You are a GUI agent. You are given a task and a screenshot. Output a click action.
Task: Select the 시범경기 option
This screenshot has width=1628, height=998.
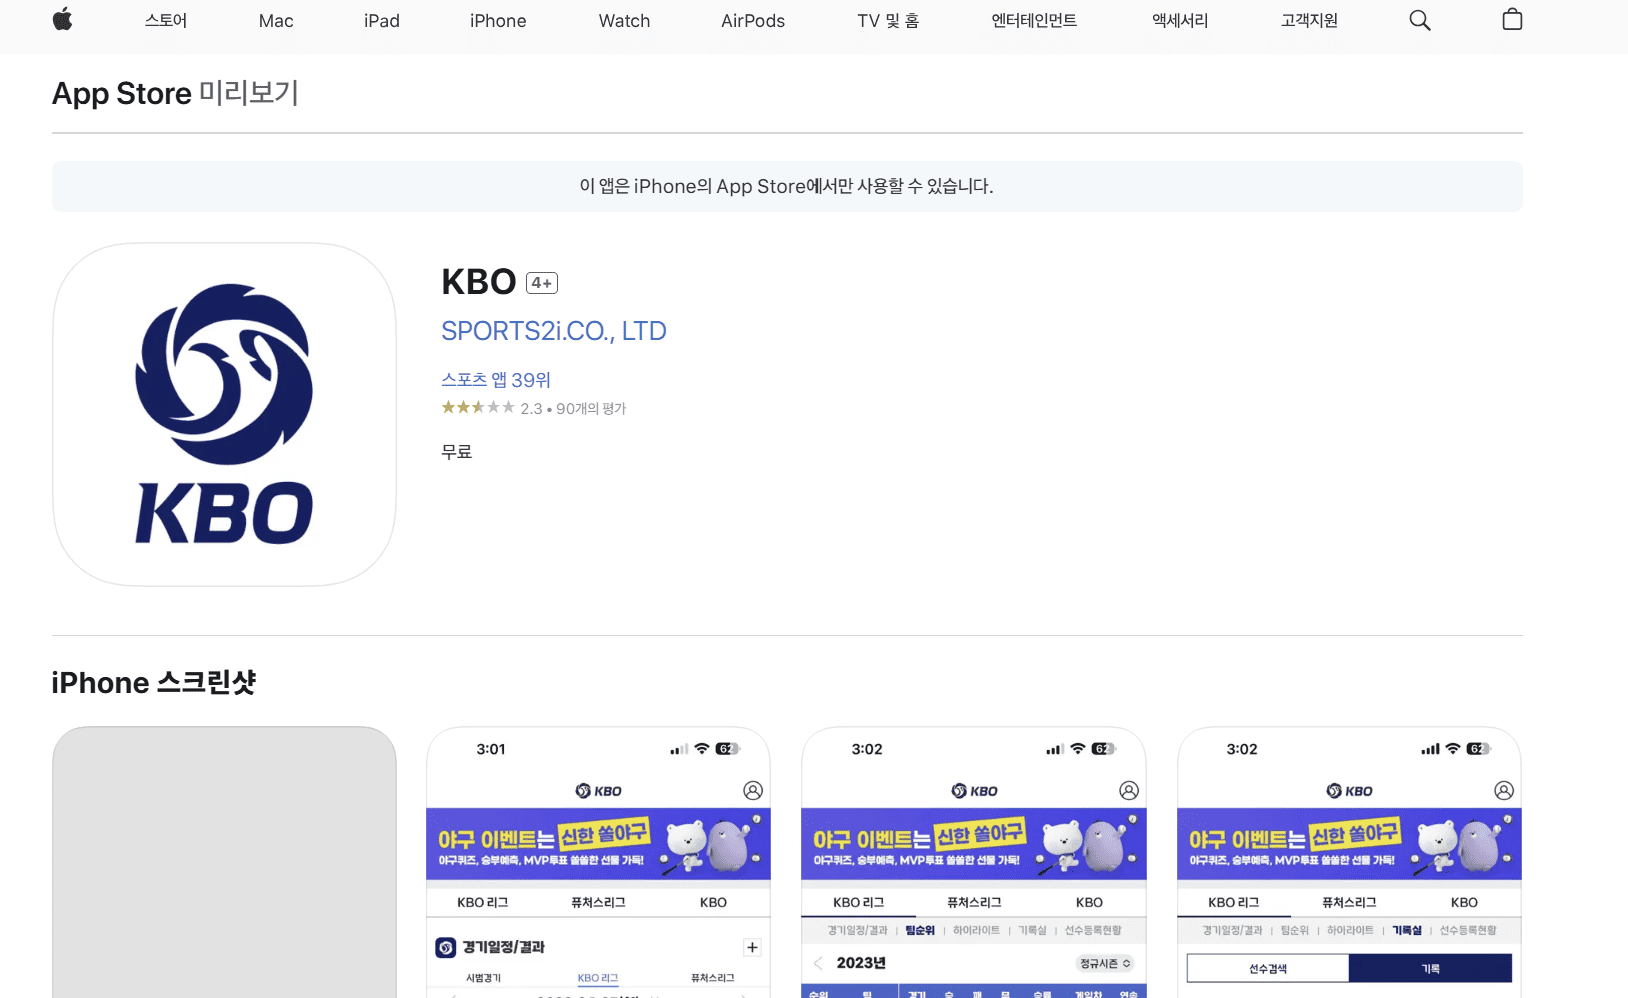pyautogui.click(x=483, y=978)
